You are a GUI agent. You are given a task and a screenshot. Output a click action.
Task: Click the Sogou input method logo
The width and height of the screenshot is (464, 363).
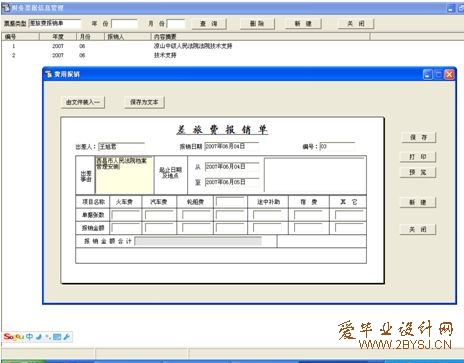[13, 337]
